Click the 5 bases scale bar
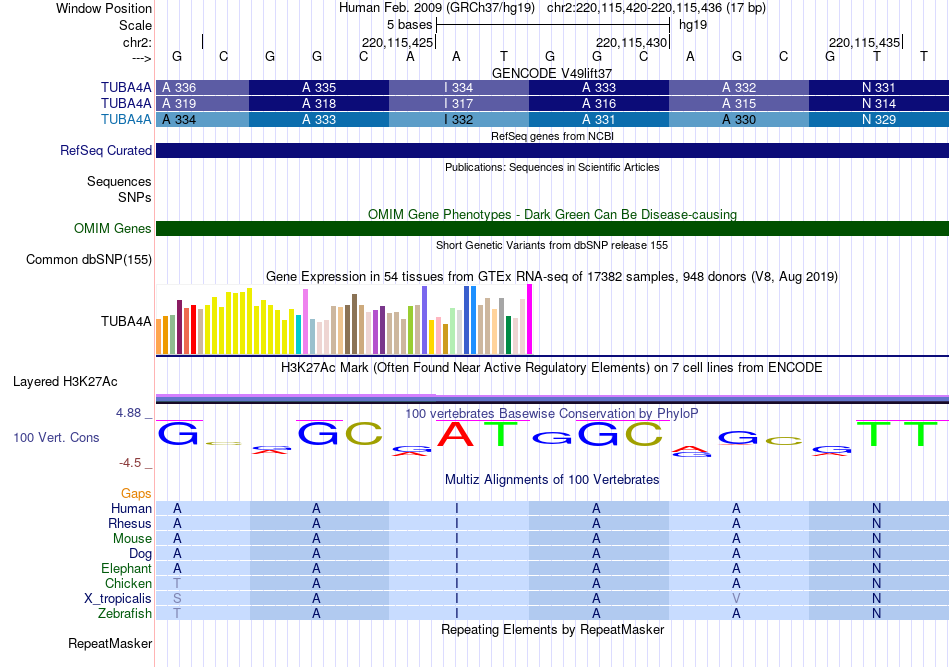950x667 pixels. [553, 25]
